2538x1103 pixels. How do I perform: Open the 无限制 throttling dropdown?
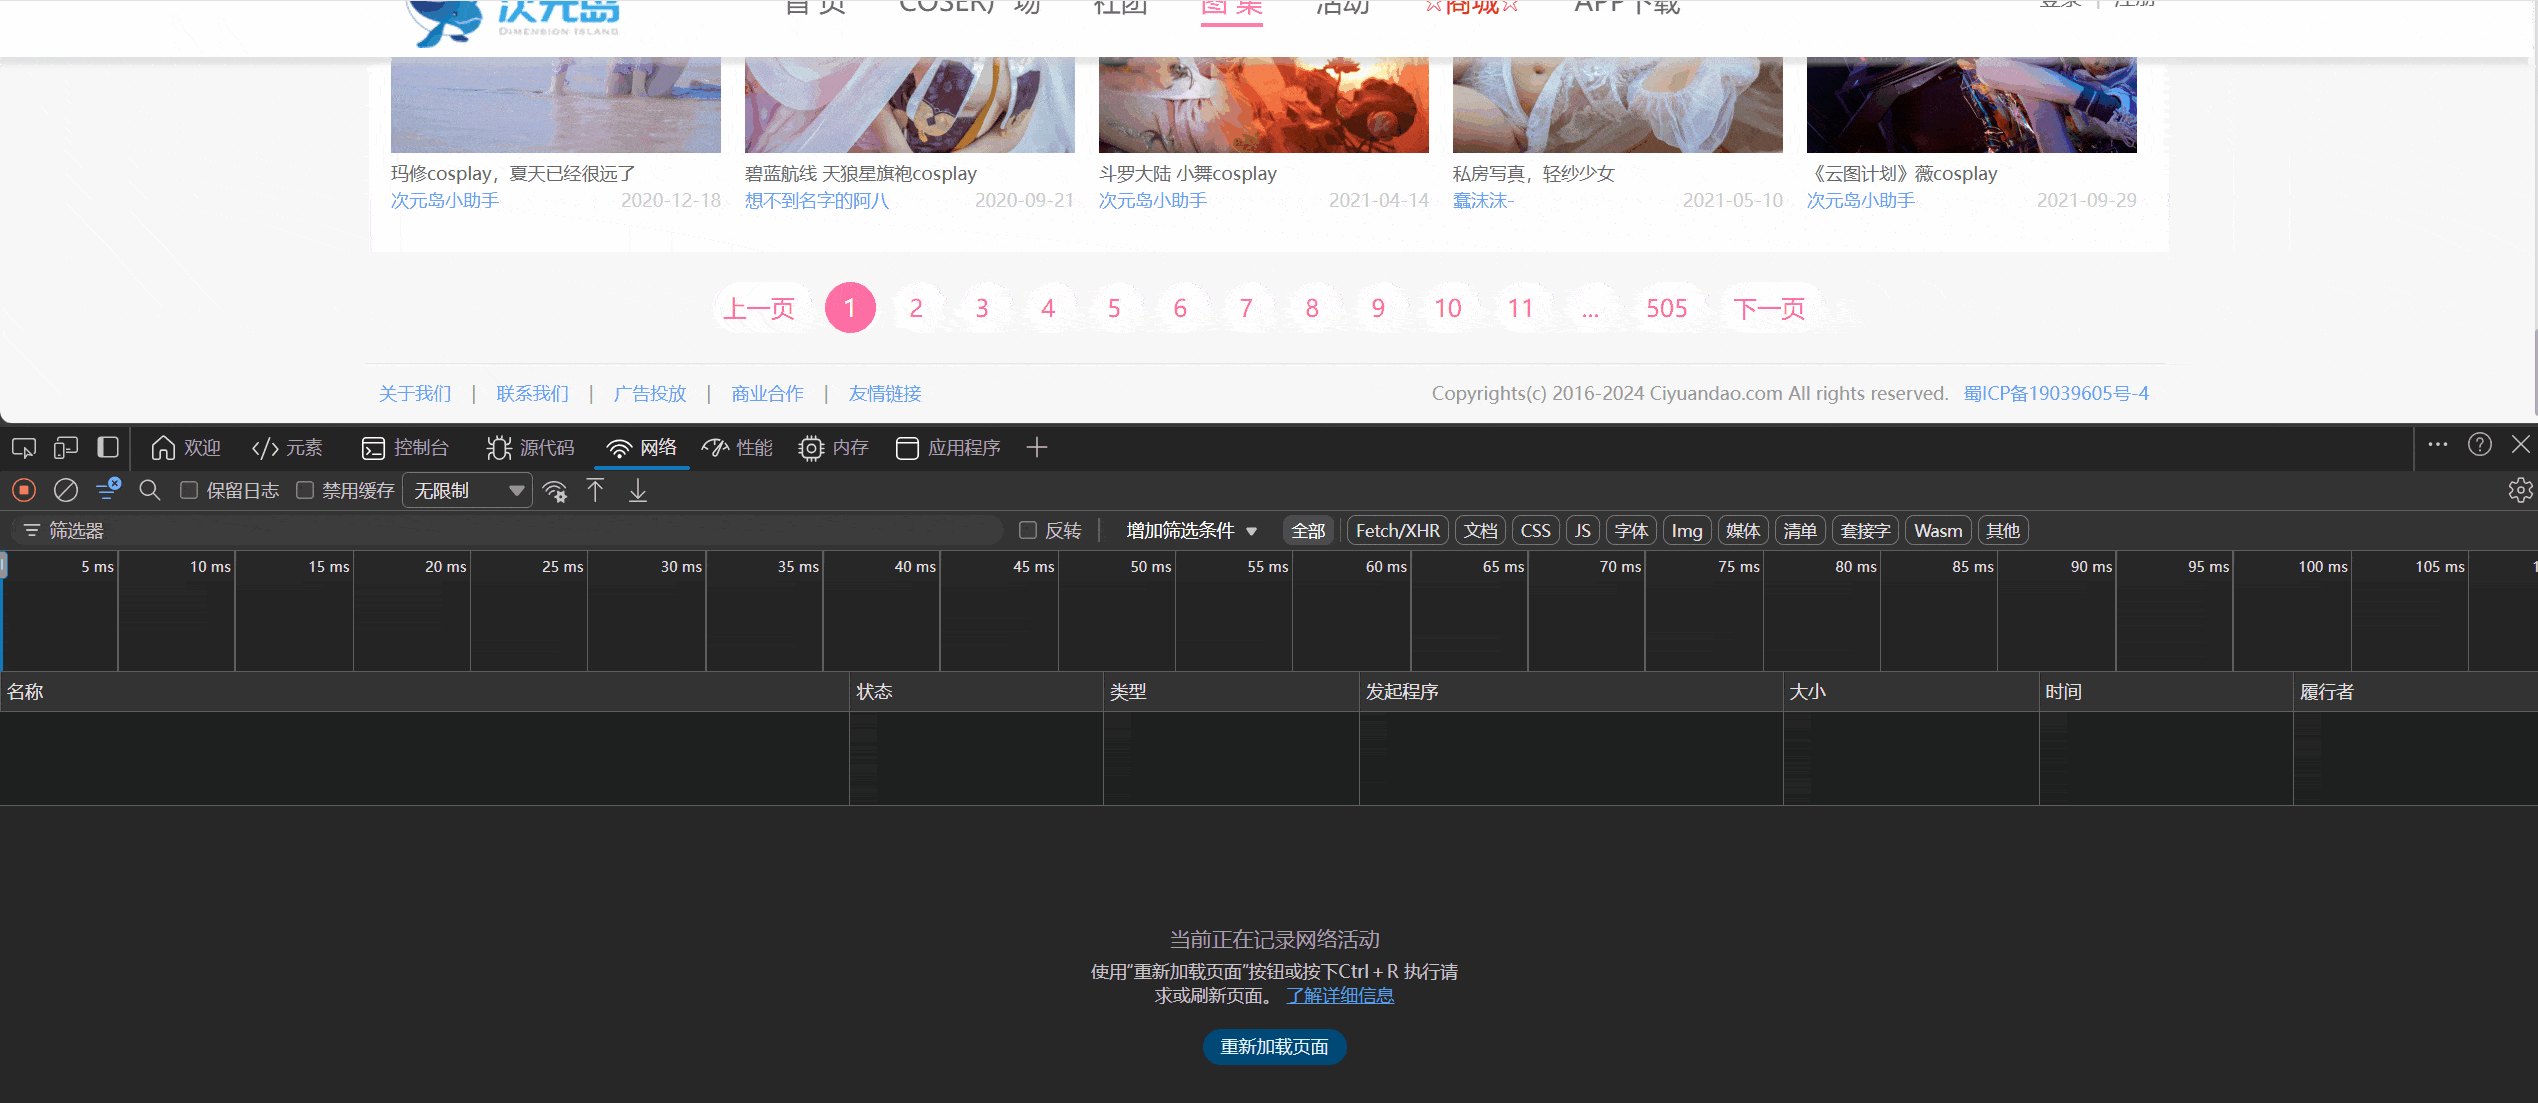pos(467,490)
